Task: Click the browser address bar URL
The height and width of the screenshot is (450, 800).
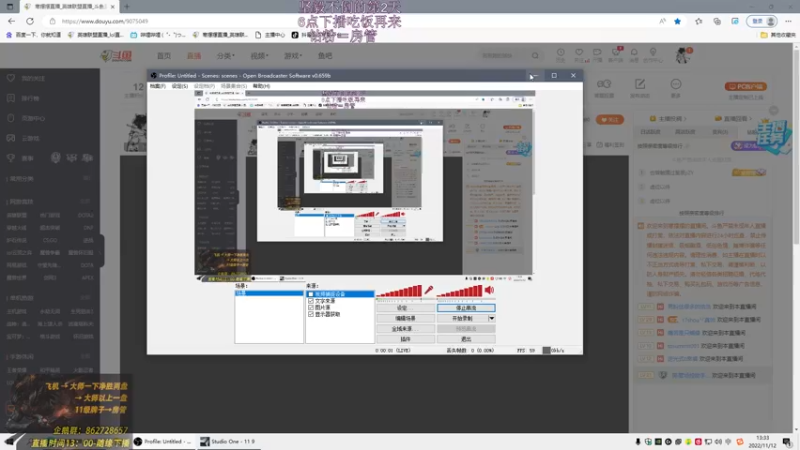Action: [105, 21]
